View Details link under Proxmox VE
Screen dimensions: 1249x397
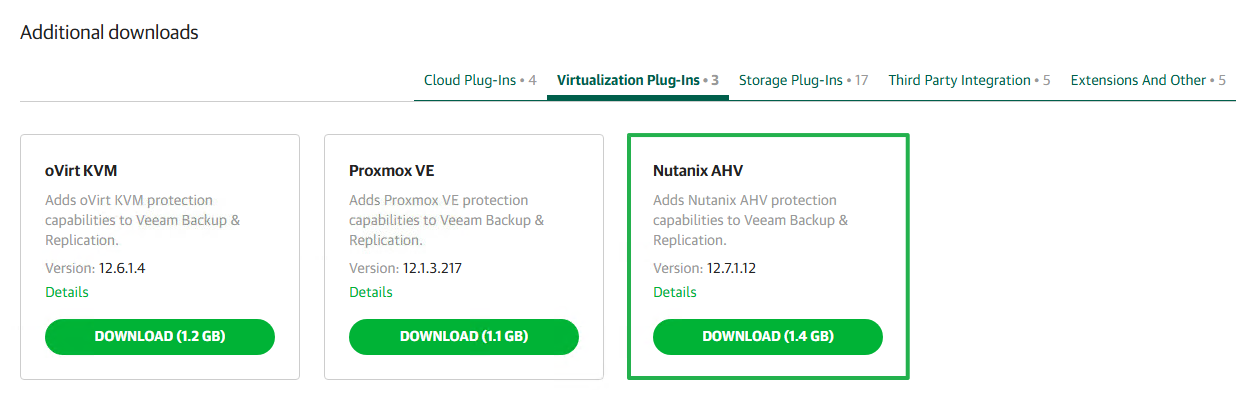371,292
